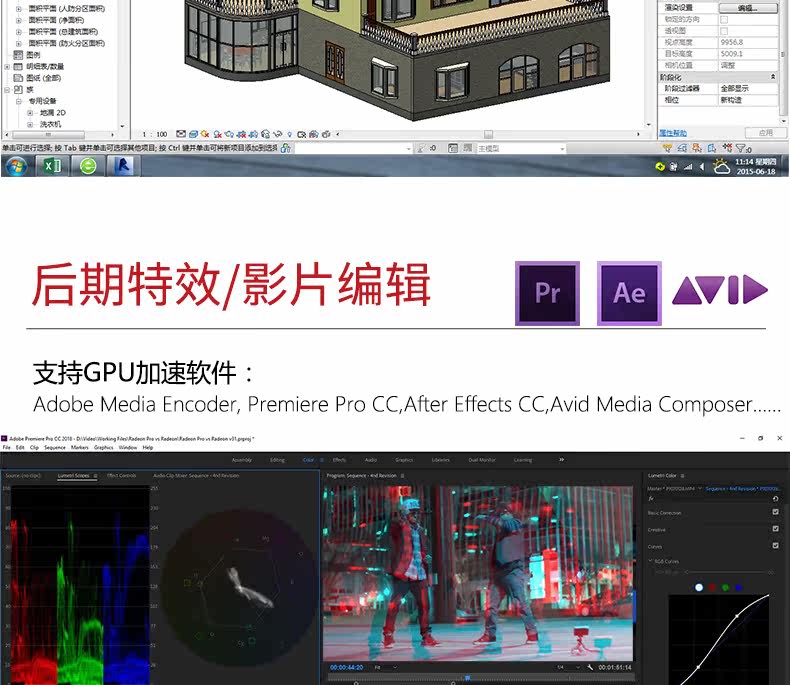Screen dimensions: 790x685
Task: Toggle 透视图 checkbox in Revit properties
Action: pos(724,31)
